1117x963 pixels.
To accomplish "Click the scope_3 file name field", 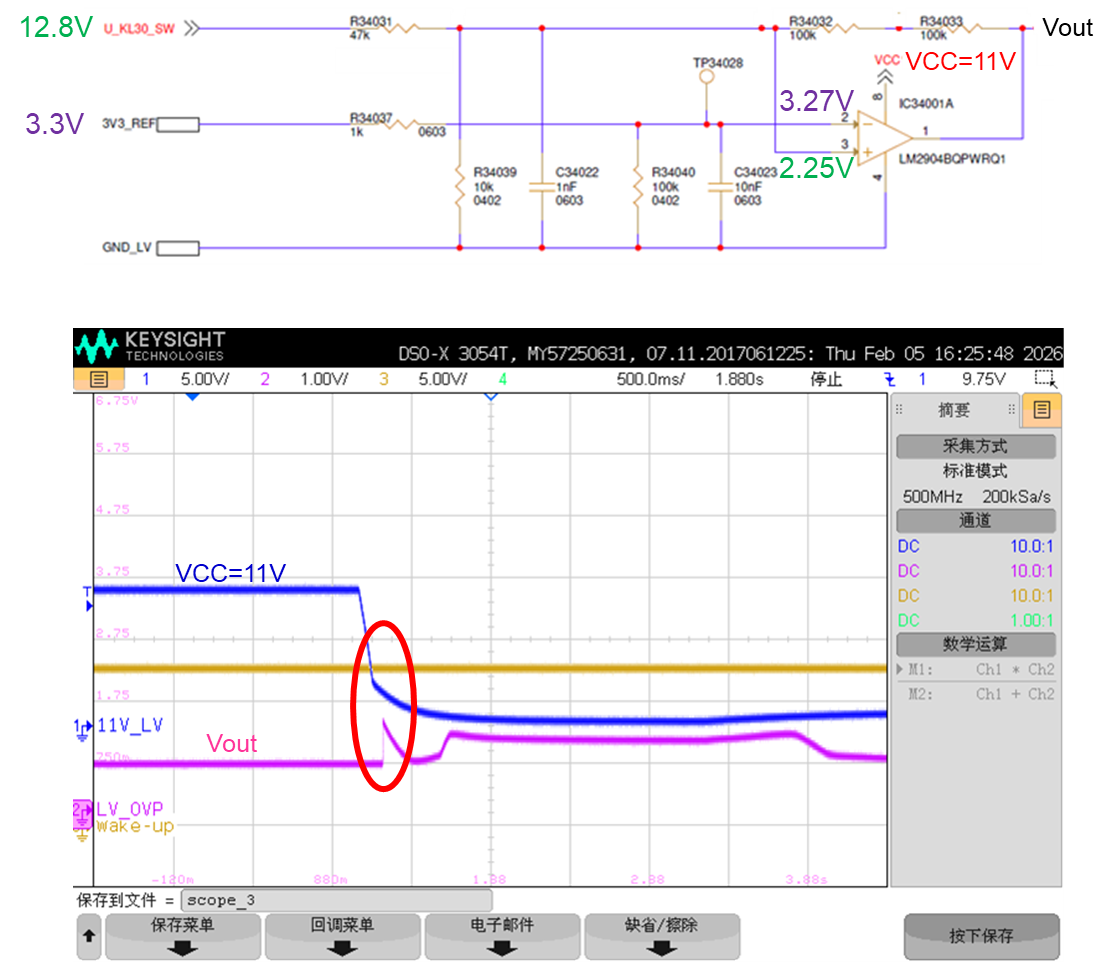I will tap(336, 900).
